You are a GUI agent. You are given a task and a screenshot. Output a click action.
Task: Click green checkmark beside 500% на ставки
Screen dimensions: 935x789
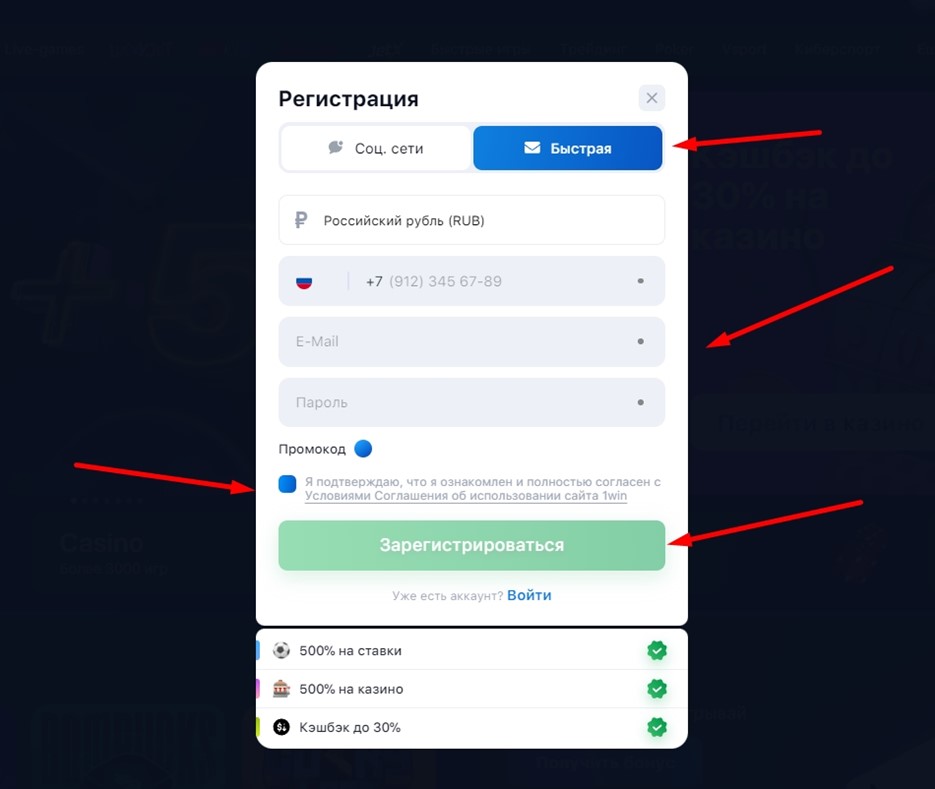pos(657,651)
